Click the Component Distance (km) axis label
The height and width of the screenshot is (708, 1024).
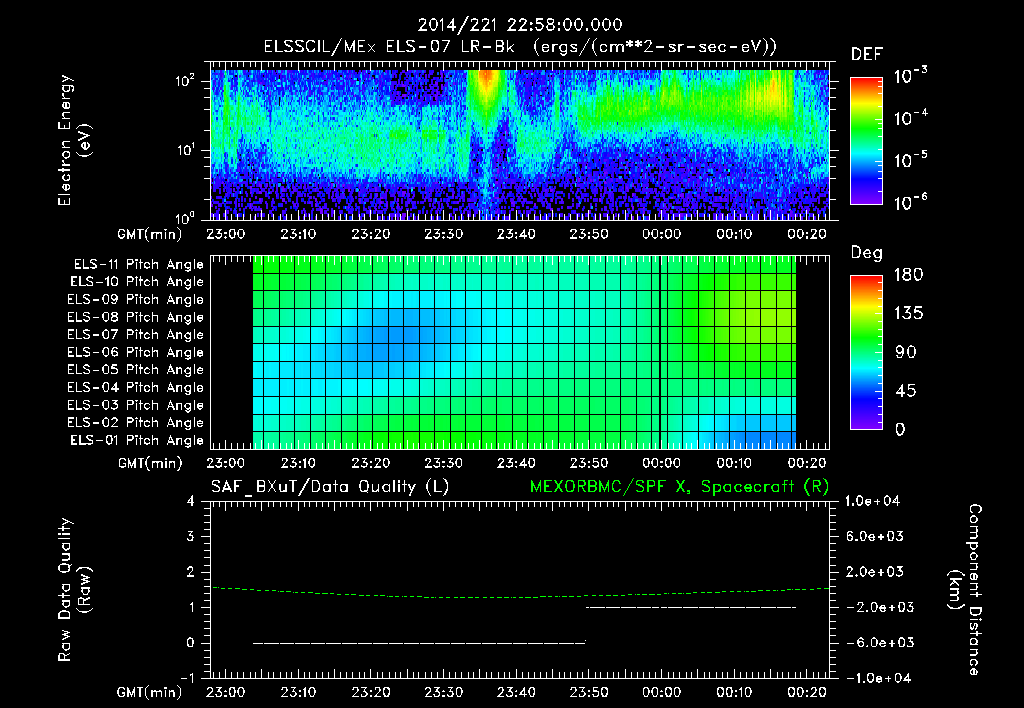(965, 590)
